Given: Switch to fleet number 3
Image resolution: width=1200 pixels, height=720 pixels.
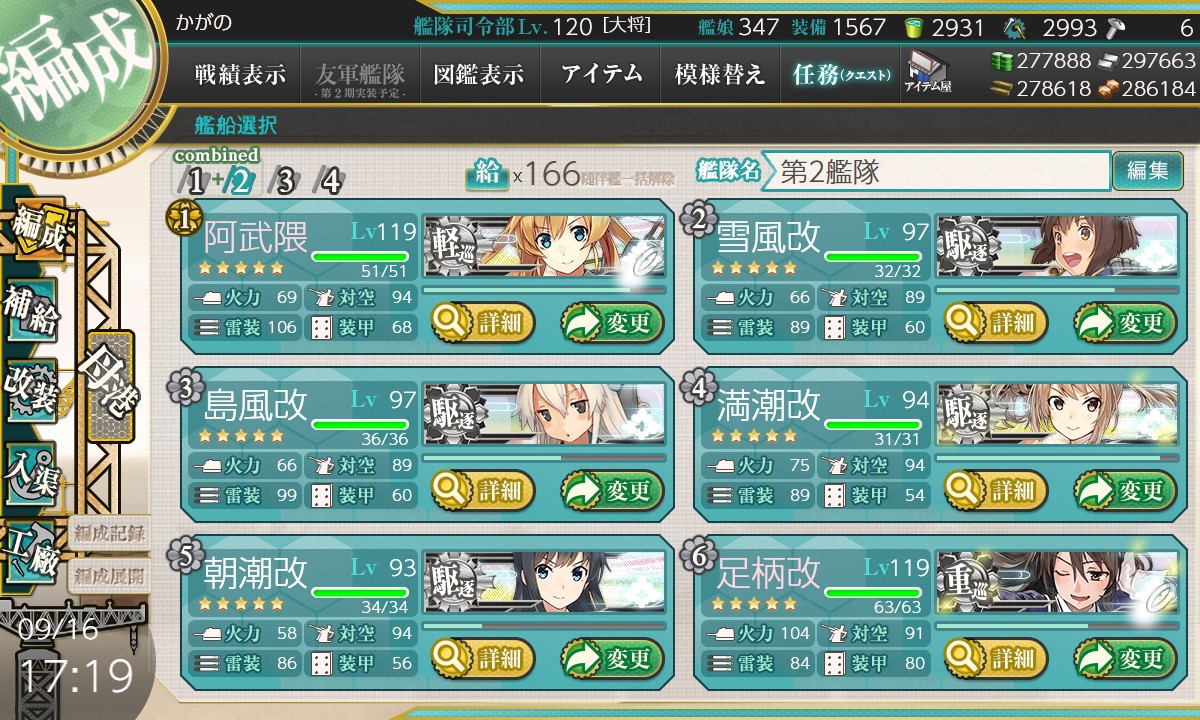Looking at the screenshot, I should click(285, 181).
